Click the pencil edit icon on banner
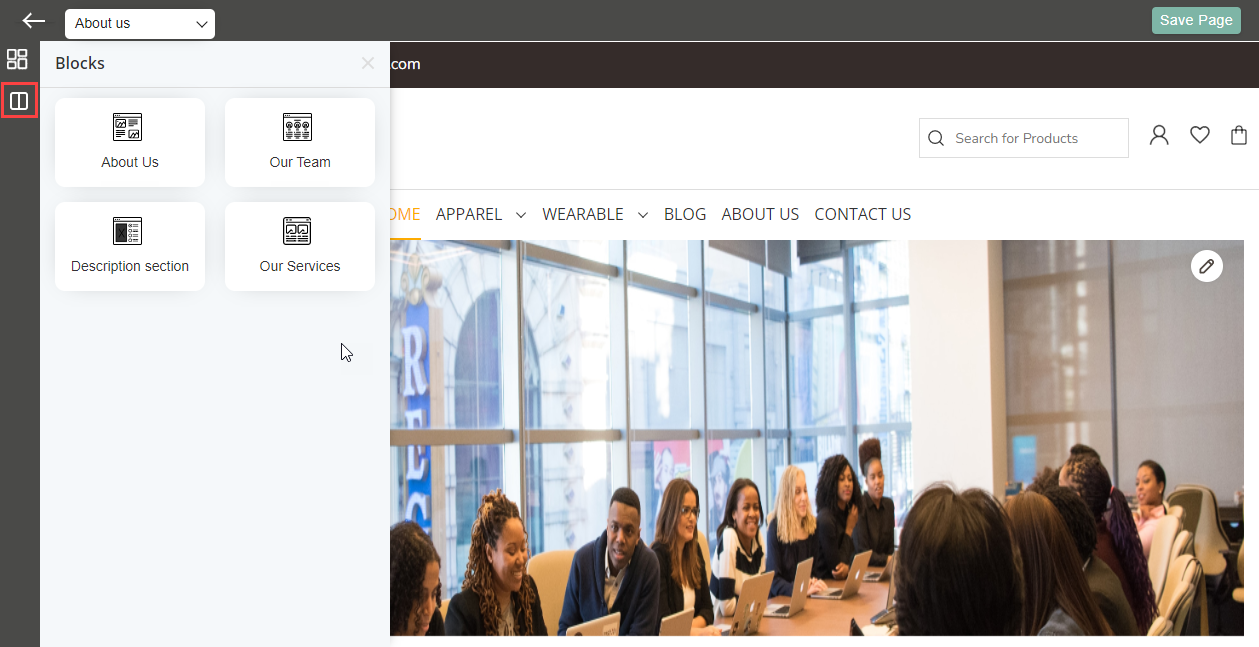Screen dimensions: 1259x647 [x=1207, y=266]
